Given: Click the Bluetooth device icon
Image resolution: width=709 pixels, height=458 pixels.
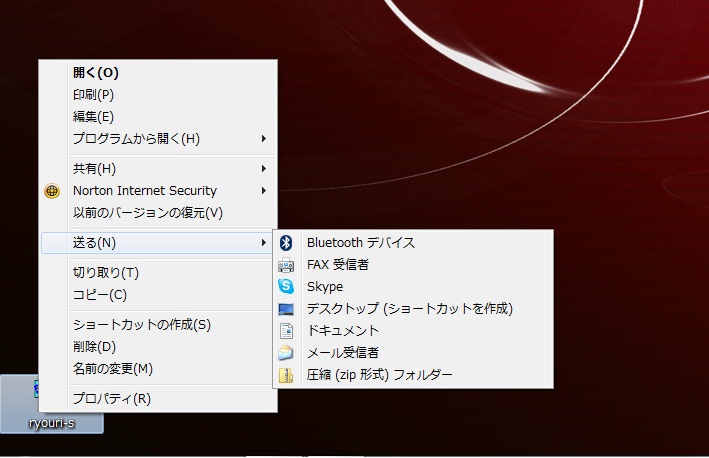Looking at the screenshot, I should (x=286, y=243).
